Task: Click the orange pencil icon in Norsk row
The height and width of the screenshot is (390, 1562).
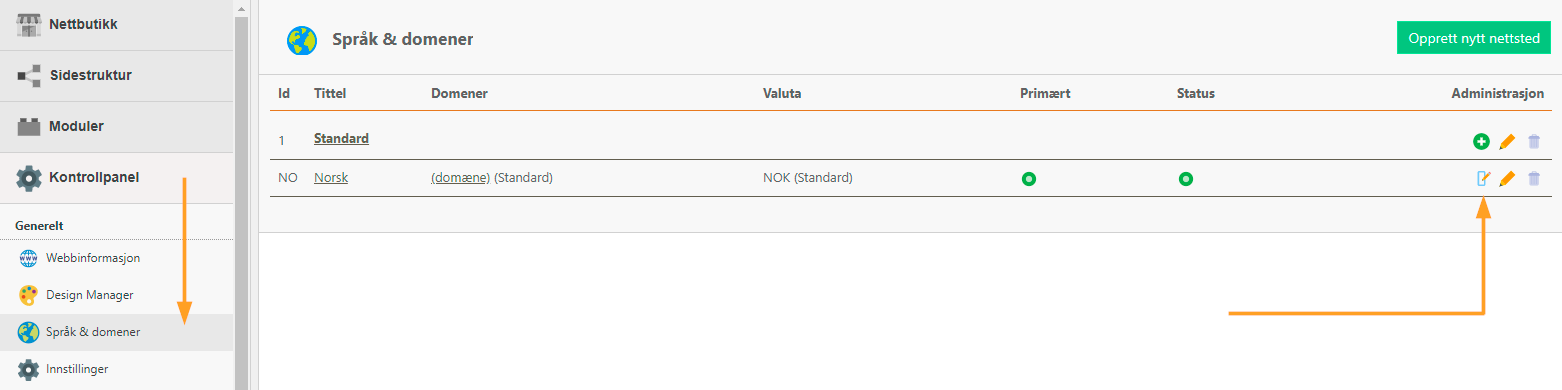Action: coord(1507,179)
